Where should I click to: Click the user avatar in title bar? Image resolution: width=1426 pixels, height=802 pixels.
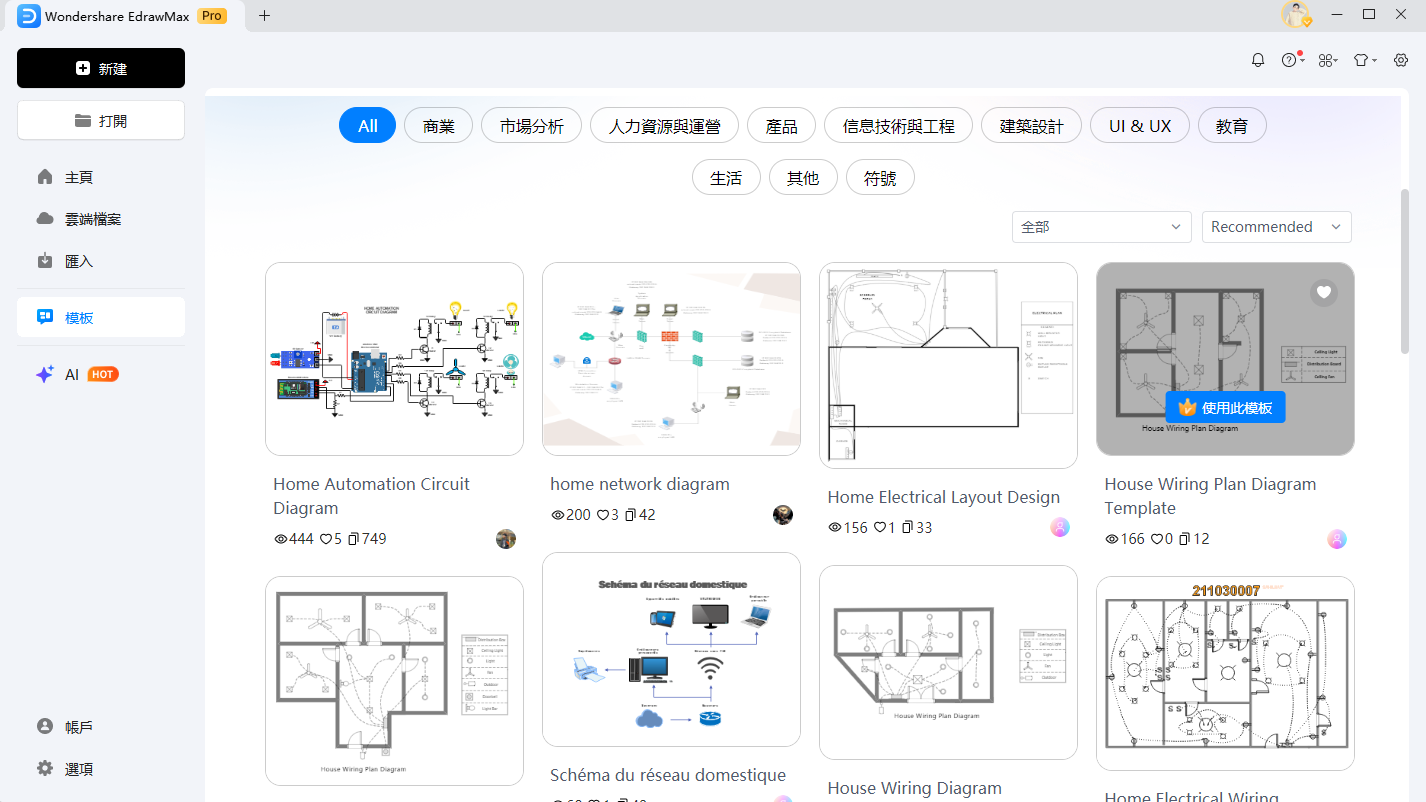click(x=1296, y=15)
